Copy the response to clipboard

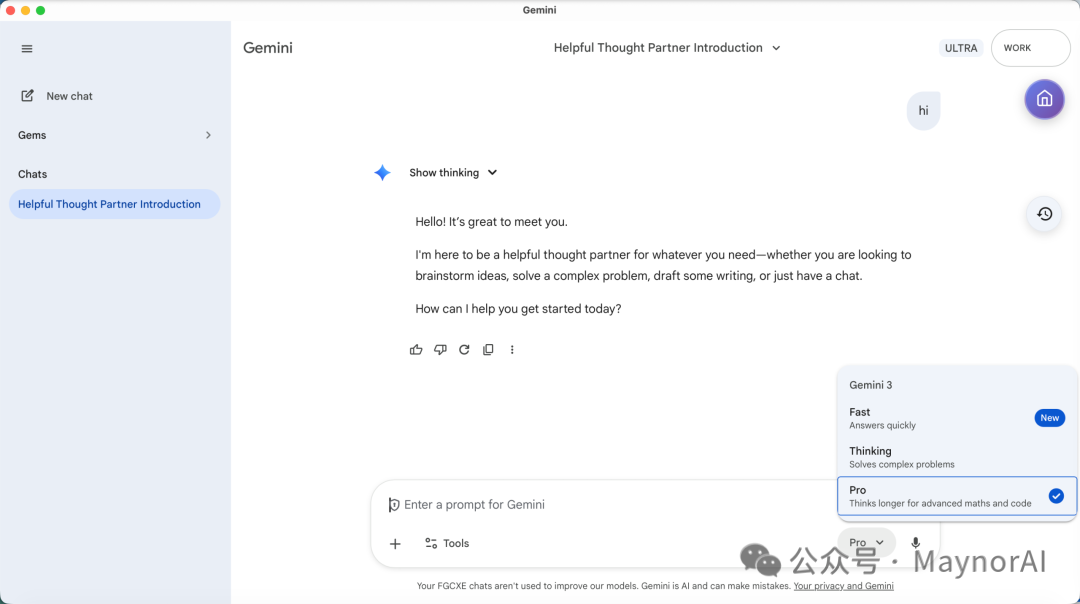coord(488,350)
